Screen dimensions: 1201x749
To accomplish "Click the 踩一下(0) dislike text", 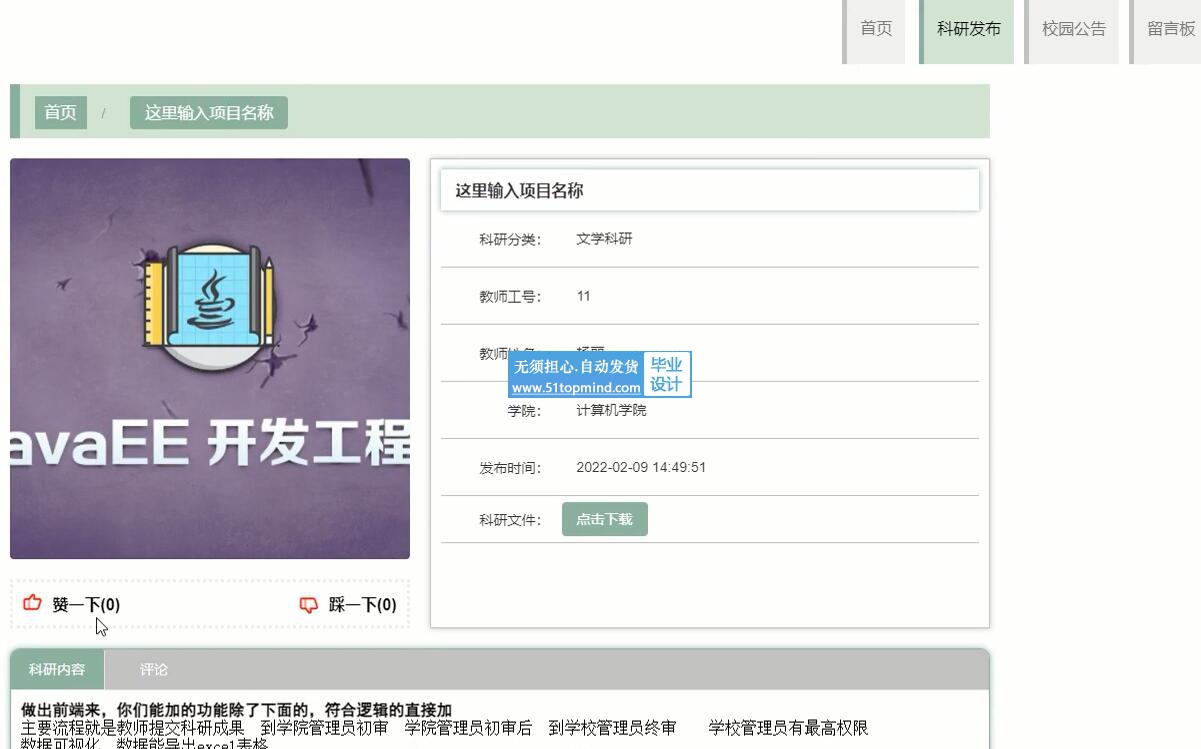I will (x=362, y=604).
